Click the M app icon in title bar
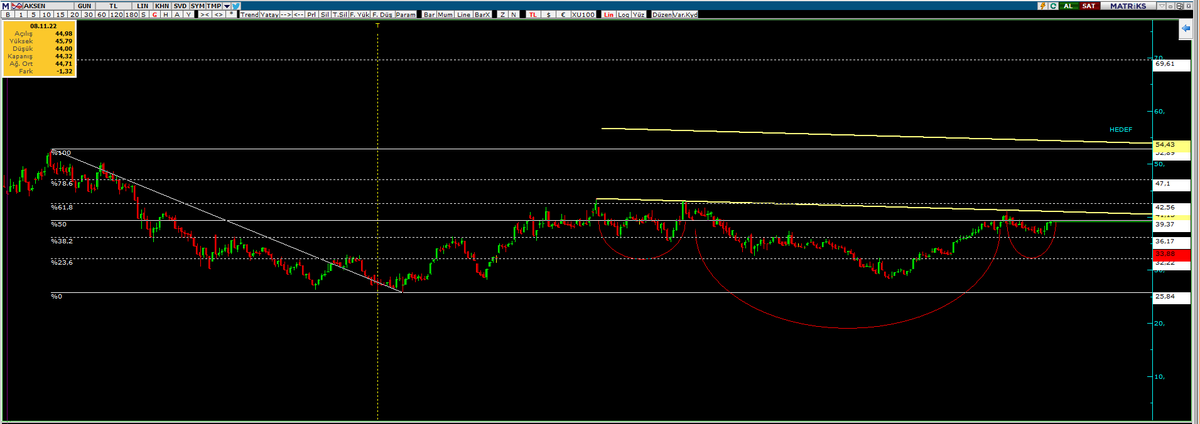1200x424 pixels. click(x=5, y=6)
